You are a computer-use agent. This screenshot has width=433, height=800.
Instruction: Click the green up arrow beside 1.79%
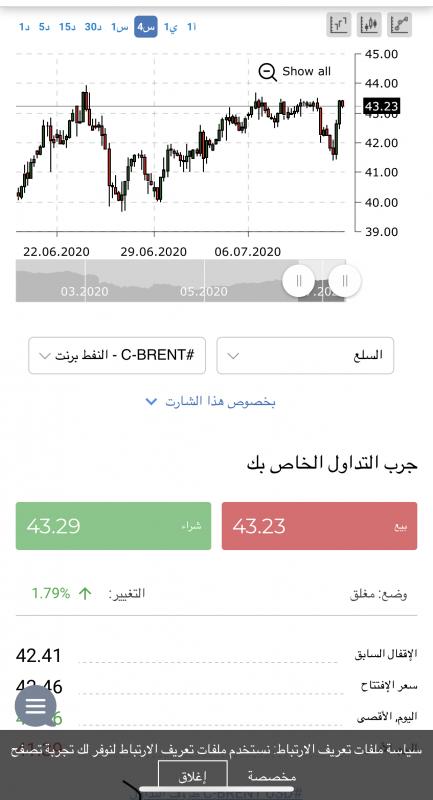[x=85, y=593]
